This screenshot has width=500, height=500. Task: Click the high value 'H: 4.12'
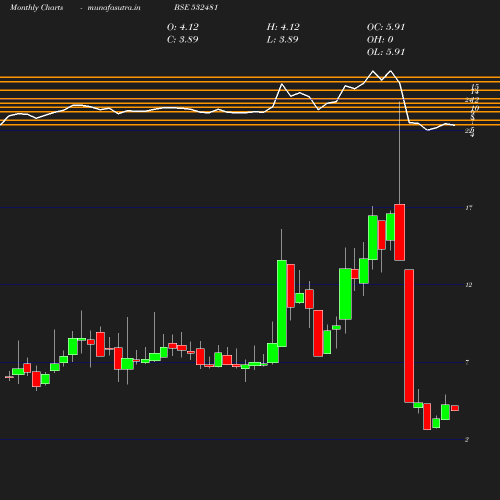(x=283, y=27)
